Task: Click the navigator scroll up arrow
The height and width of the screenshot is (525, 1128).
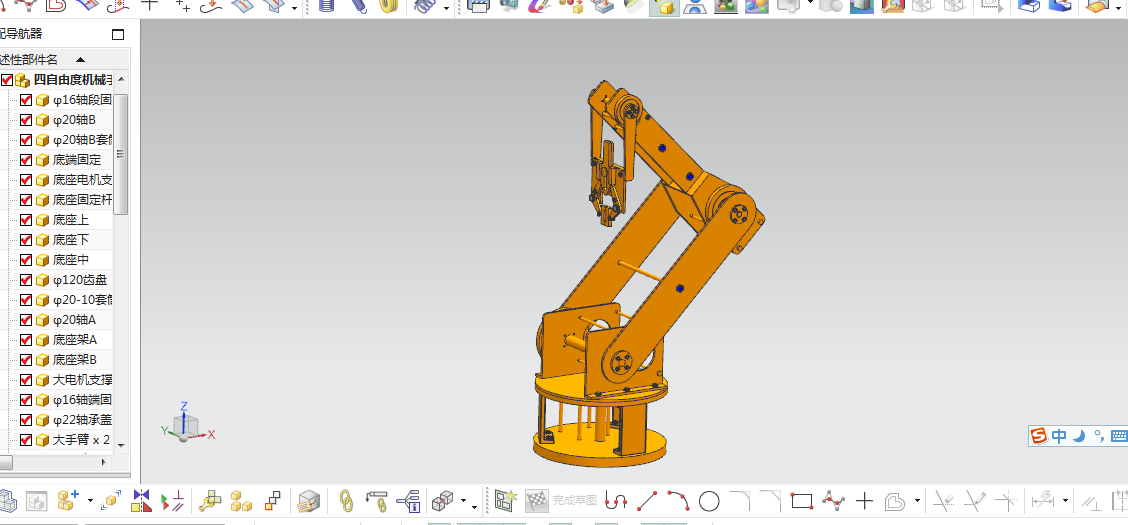Action: click(x=120, y=80)
